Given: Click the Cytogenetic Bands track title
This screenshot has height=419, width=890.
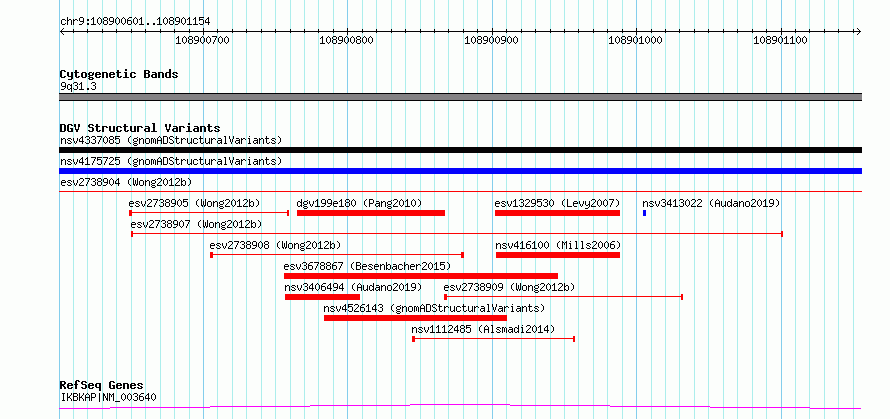Looking at the screenshot, I should coord(119,74).
